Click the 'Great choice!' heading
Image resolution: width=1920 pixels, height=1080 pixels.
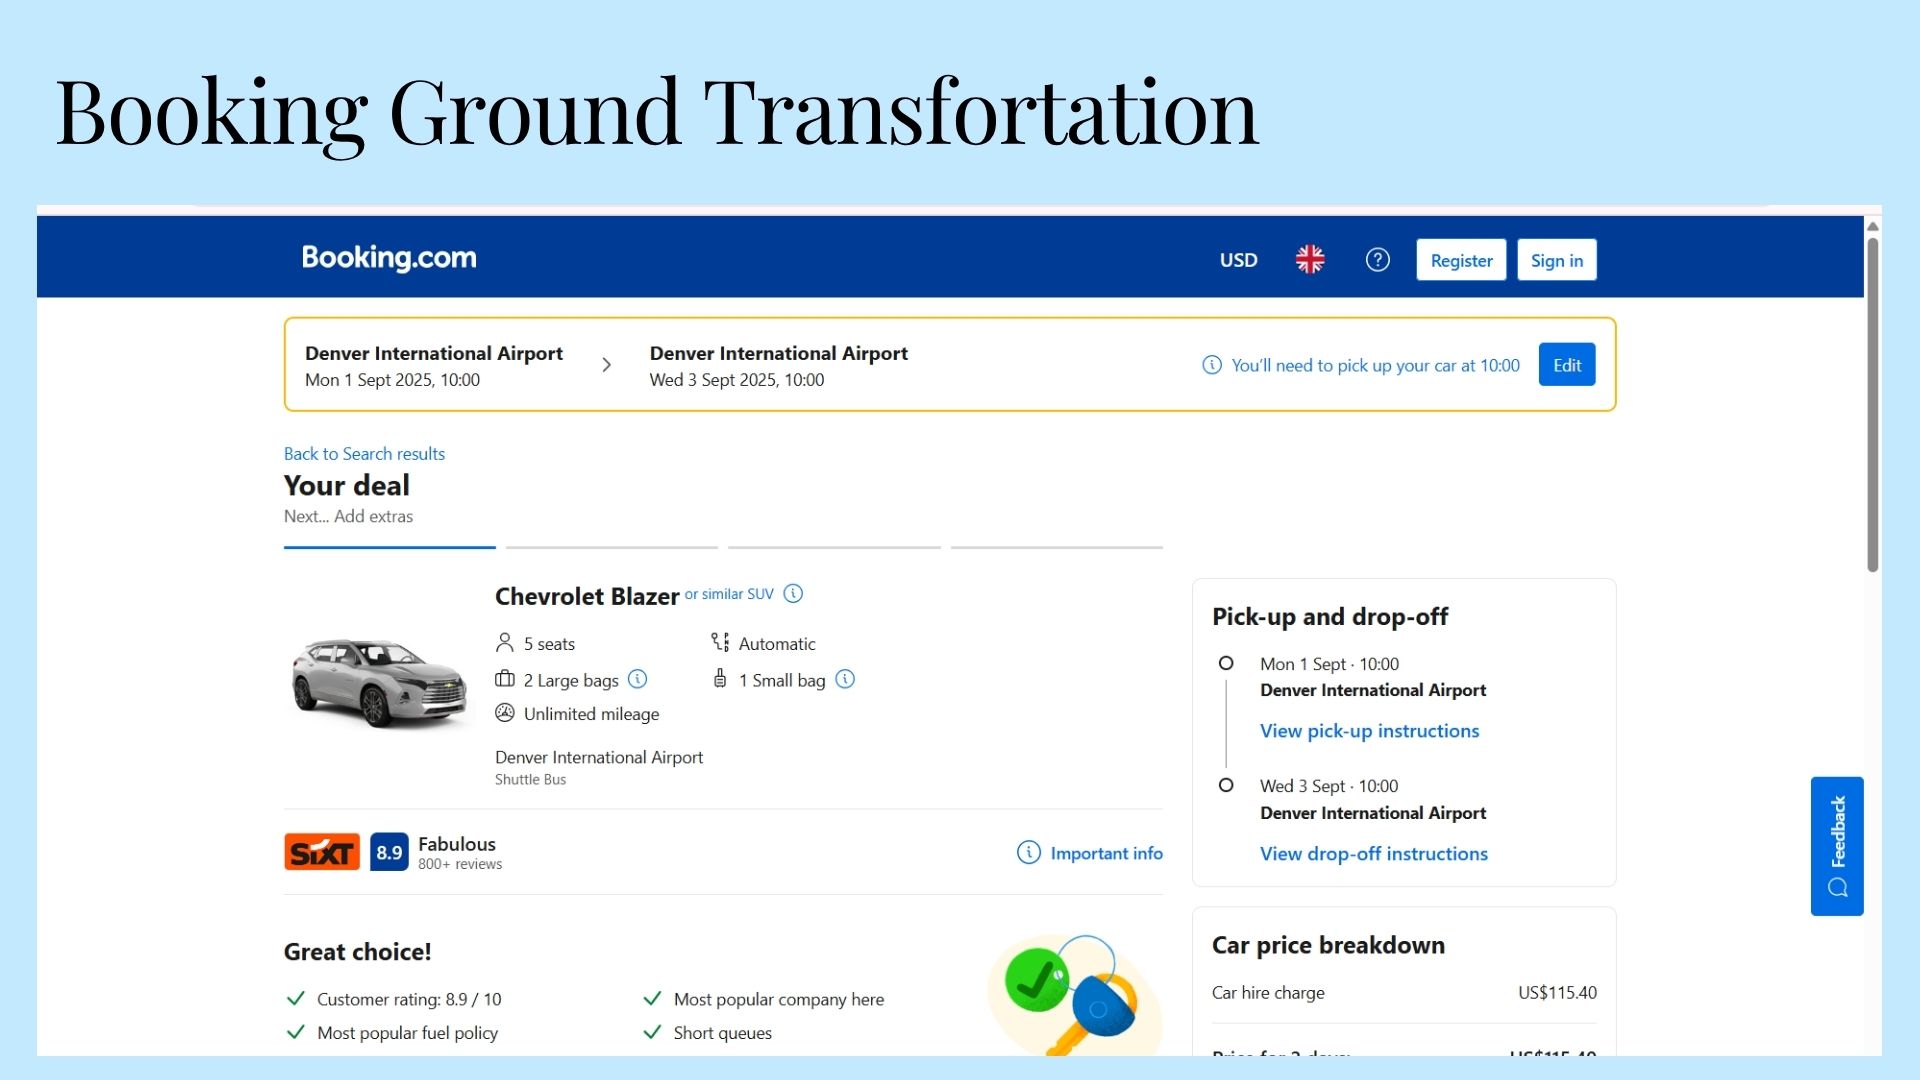(x=358, y=952)
